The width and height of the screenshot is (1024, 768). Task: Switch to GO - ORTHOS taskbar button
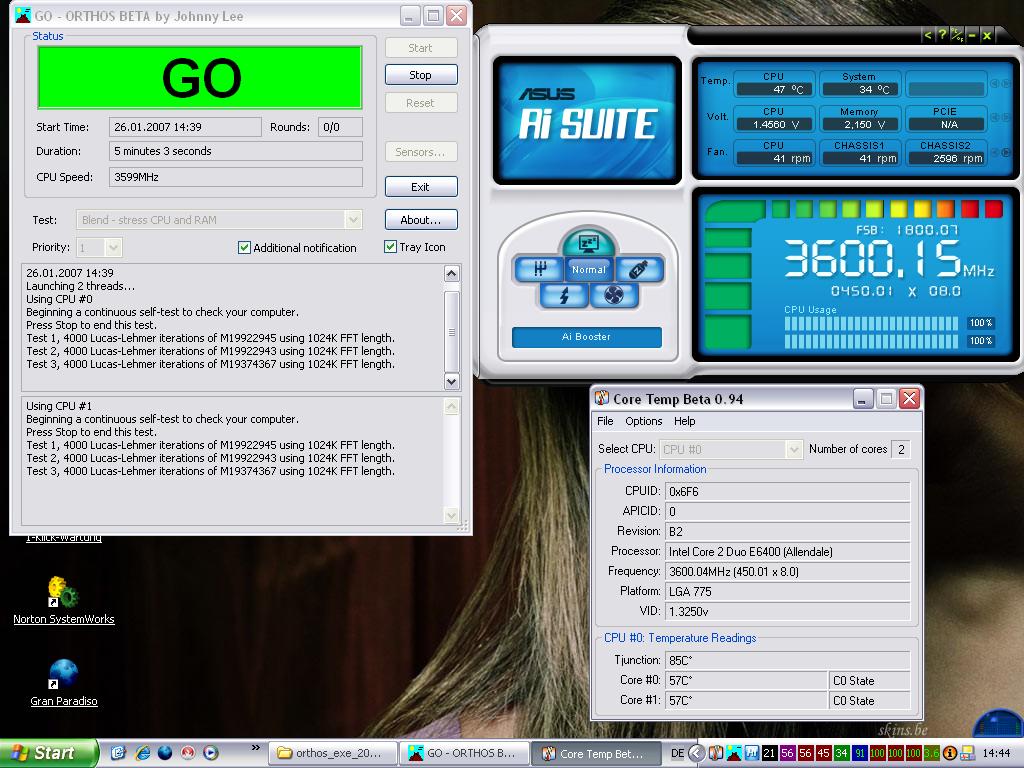click(465, 754)
